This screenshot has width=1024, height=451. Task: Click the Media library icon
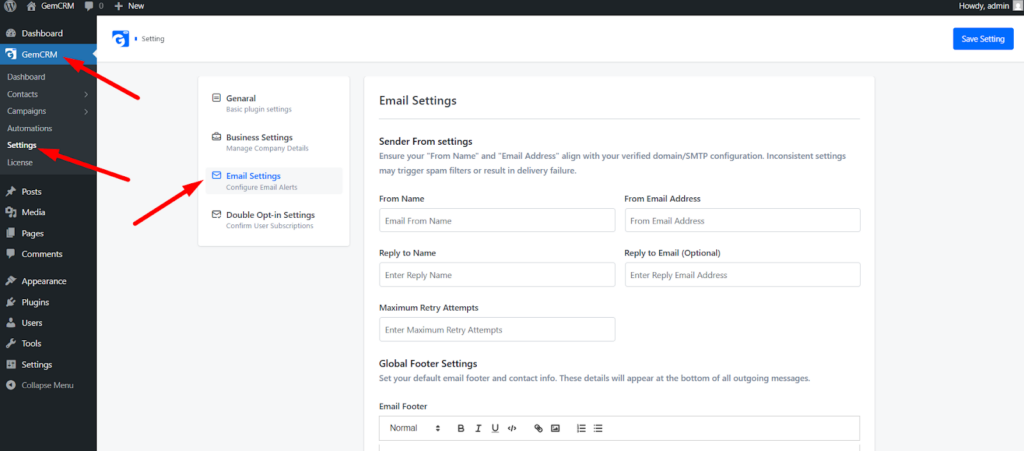10,212
